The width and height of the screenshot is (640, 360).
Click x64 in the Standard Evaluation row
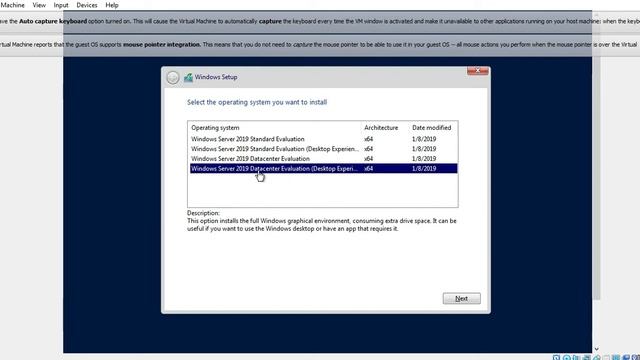point(368,139)
